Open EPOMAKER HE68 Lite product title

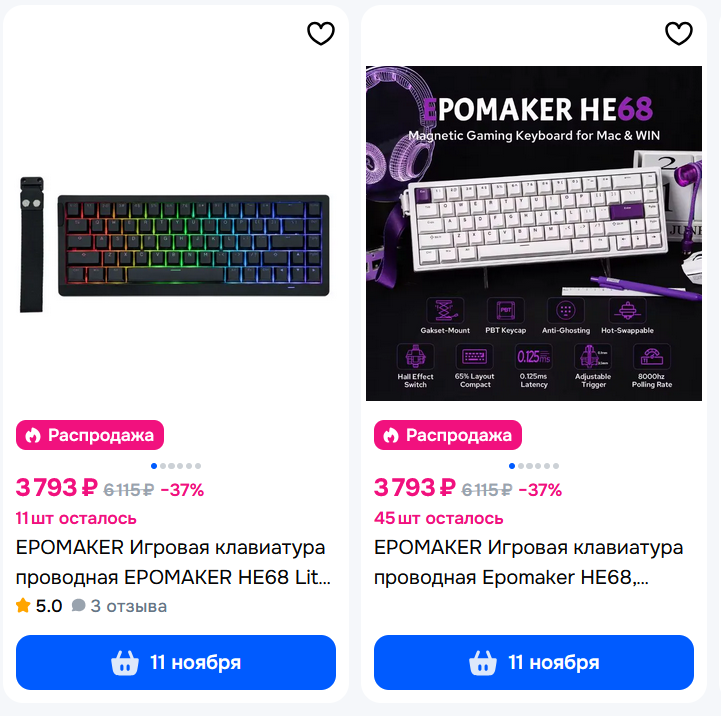(x=173, y=562)
